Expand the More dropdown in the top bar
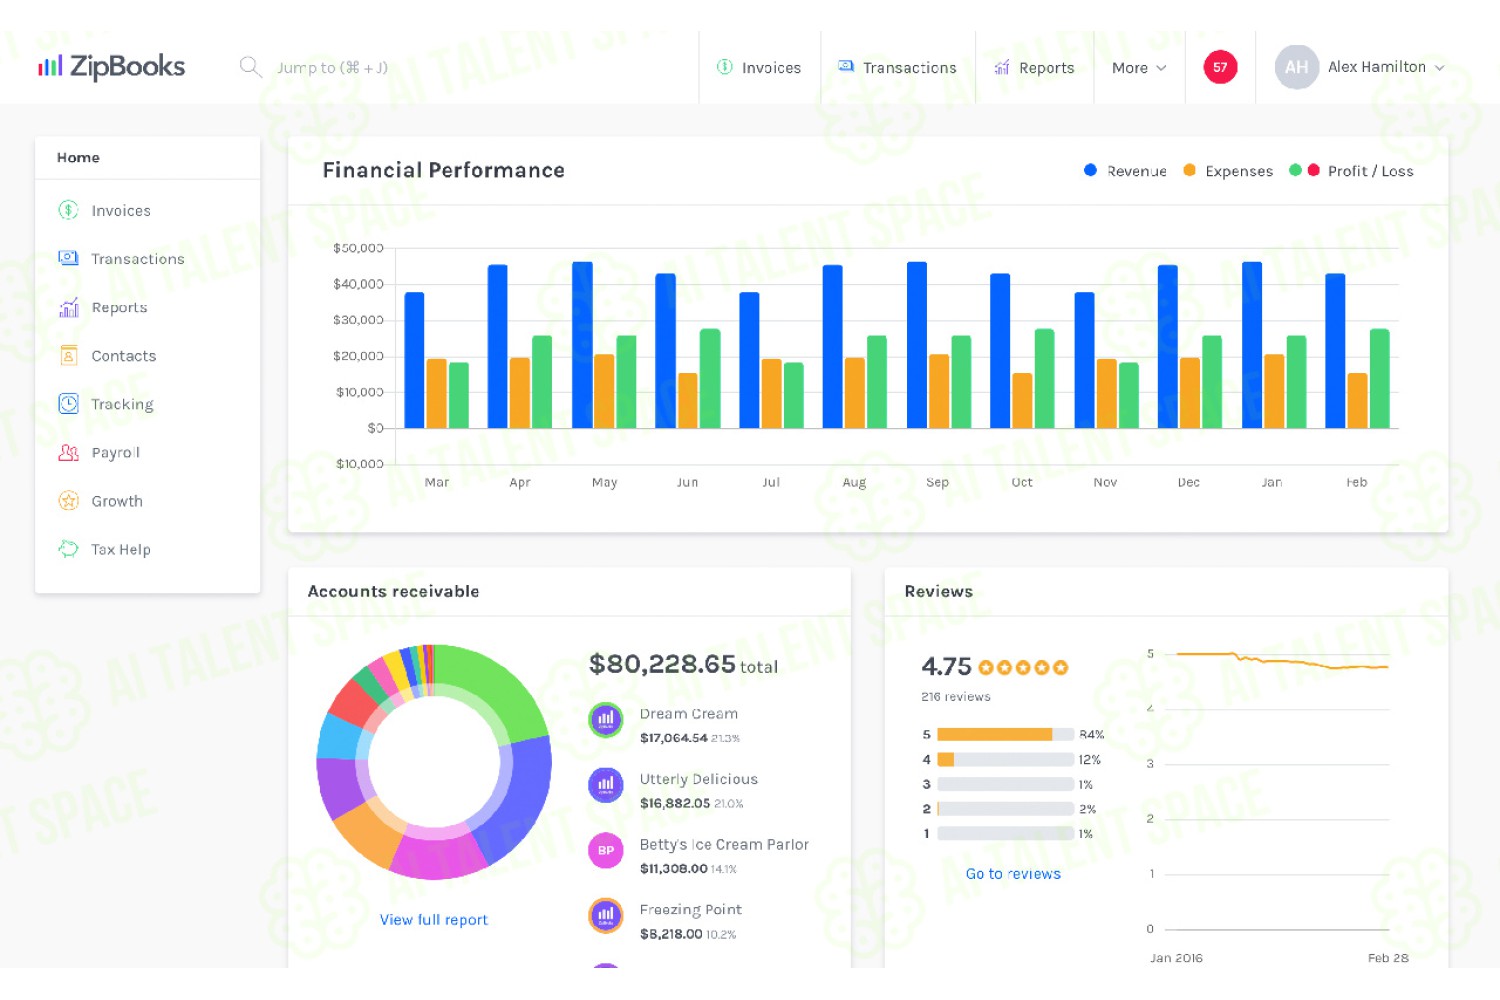Screen dimensions: 1500x1000 pyautogui.click(x=1139, y=68)
